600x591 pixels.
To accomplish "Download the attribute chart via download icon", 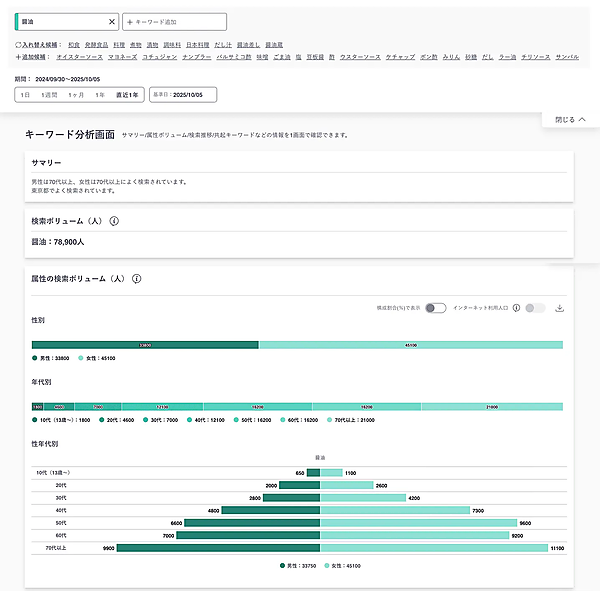I will pyautogui.click(x=560, y=308).
